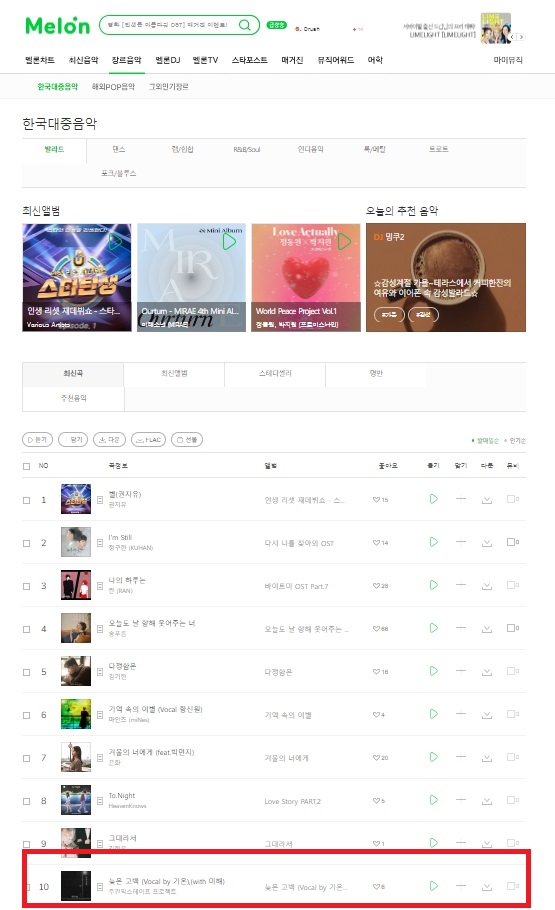Image resolution: width=555 pixels, height=910 pixels.
Task: Open song detail icon for song 3
Action: [100, 586]
